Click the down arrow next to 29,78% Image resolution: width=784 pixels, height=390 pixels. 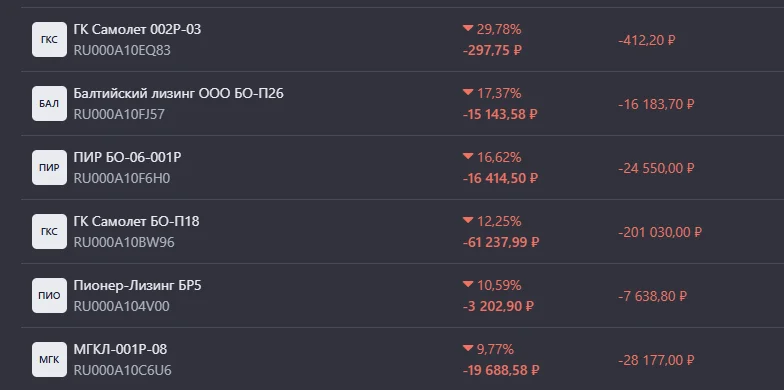[x=468, y=28]
